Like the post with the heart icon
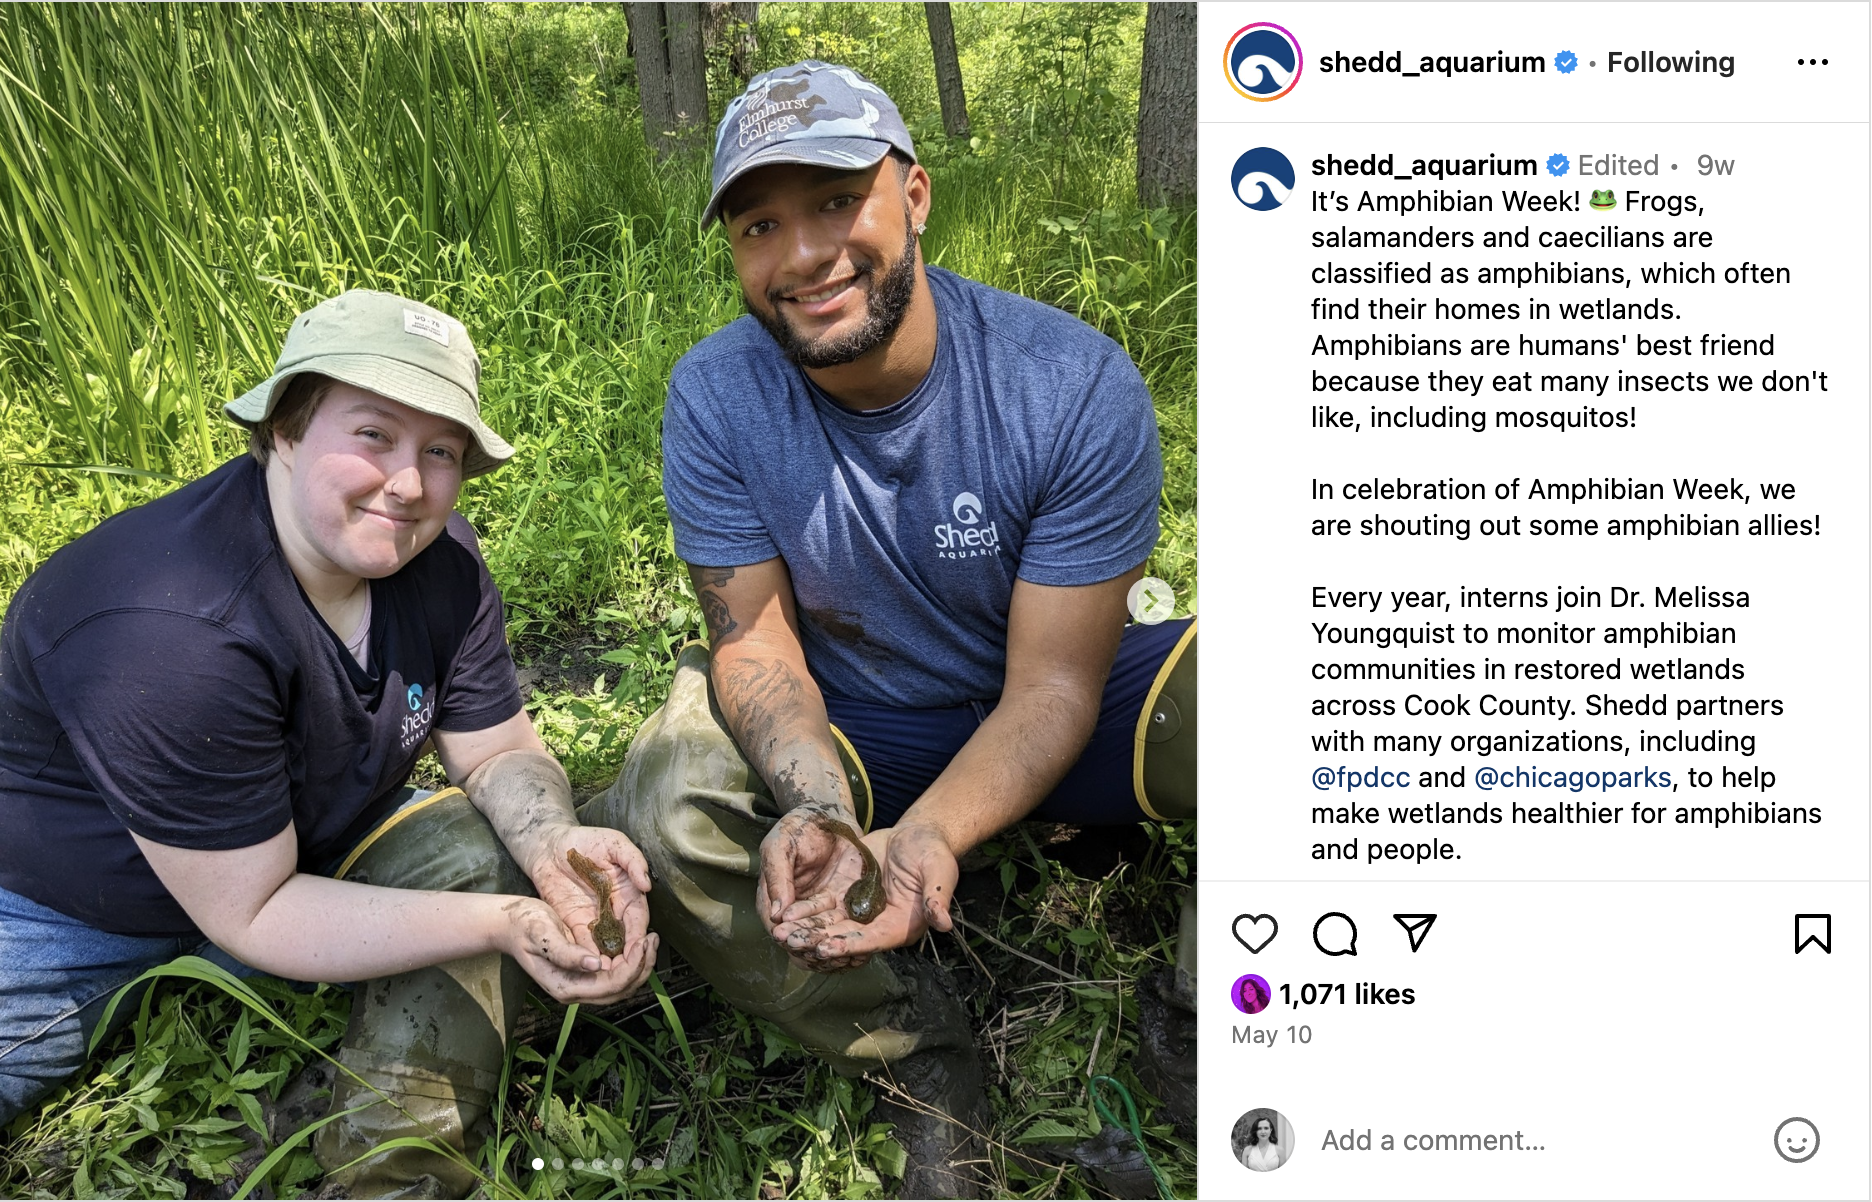Screen dimensions: 1872x1202 tap(1254, 934)
